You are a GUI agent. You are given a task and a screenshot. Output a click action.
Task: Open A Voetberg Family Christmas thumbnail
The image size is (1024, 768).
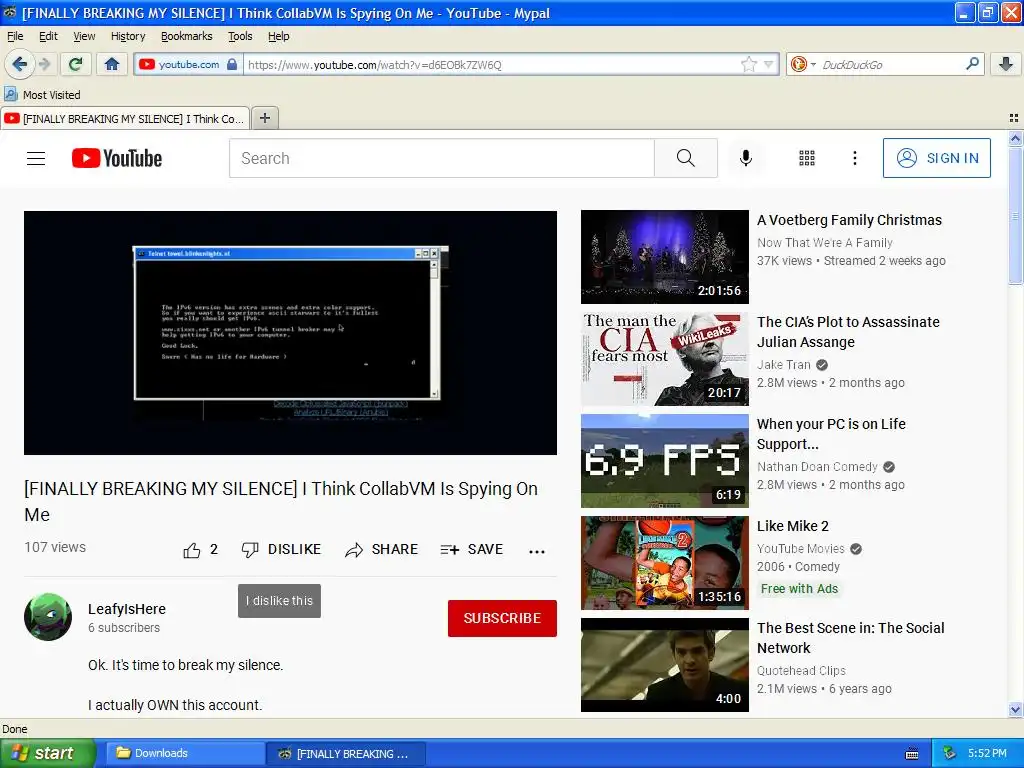(665, 257)
